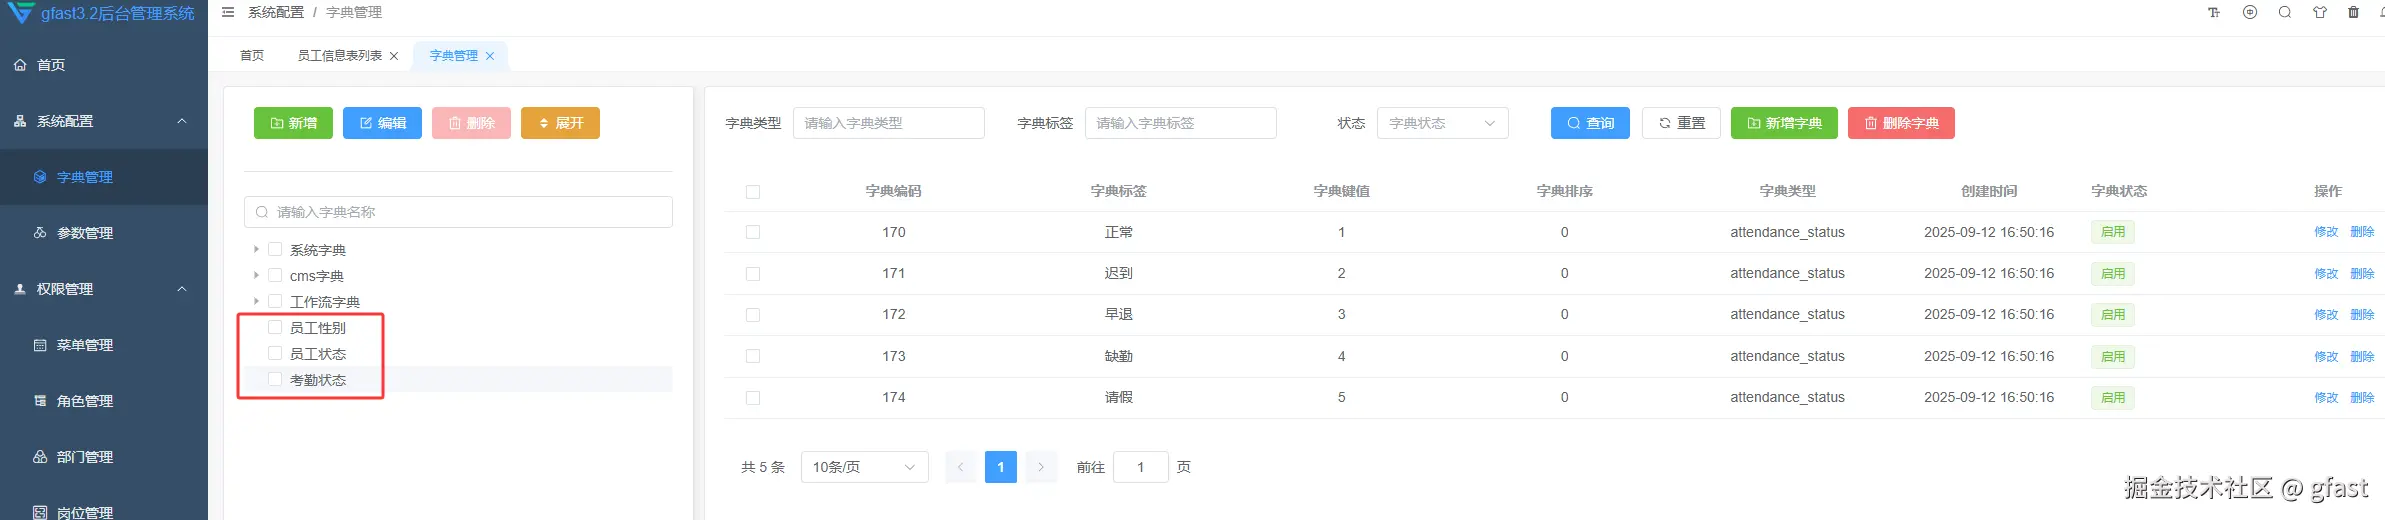The image size is (2385, 520).
Task: Click the 查询 search button
Action: tap(1590, 123)
